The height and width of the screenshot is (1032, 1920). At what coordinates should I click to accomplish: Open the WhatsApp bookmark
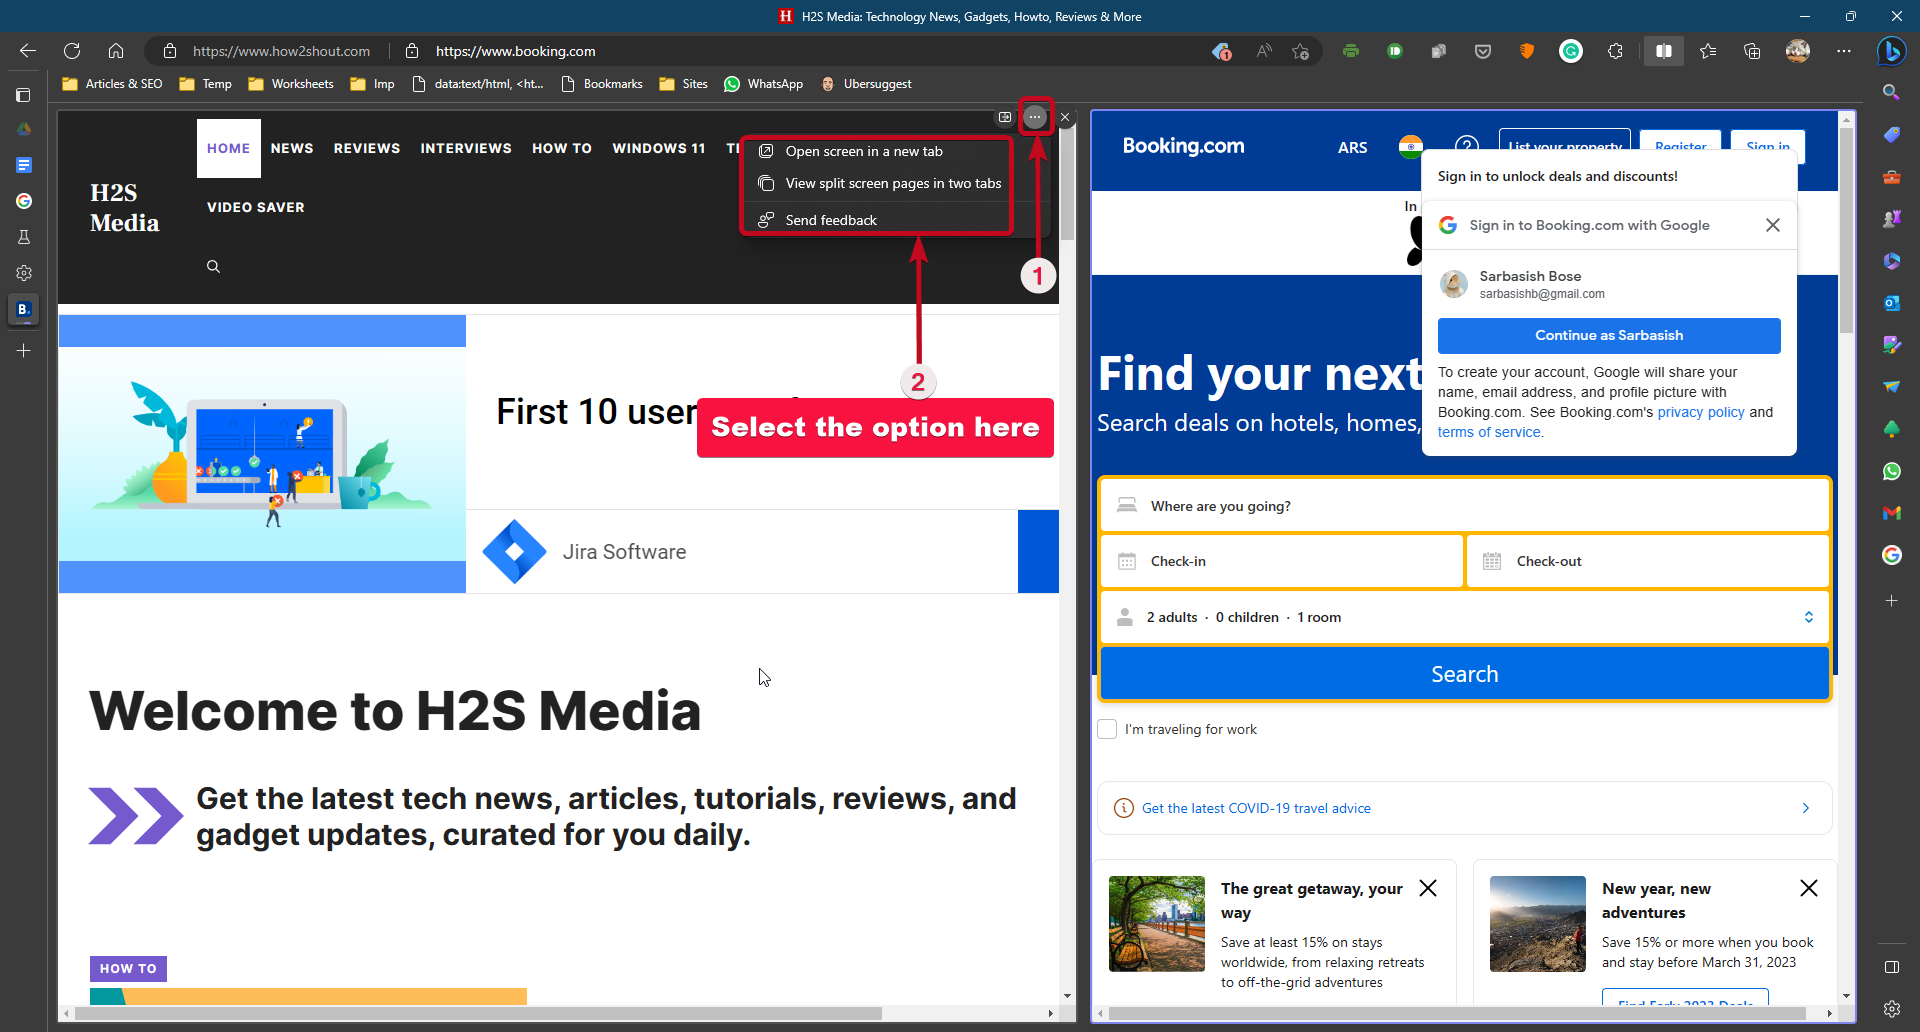pos(763,84)
